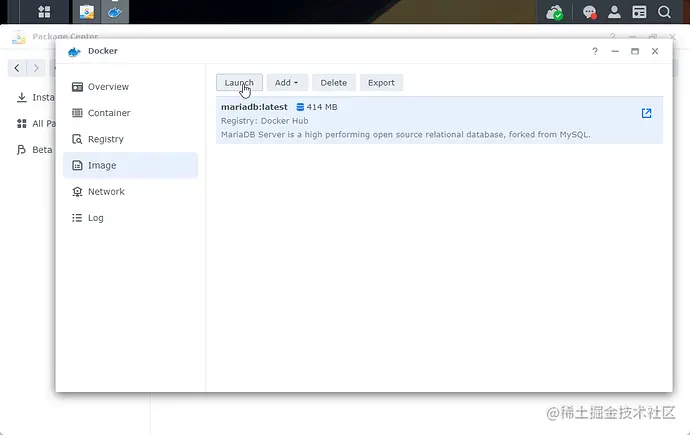Open the cloud sync status tray icon
Viewport: 690px width, 435px height.
pos(554,12)
